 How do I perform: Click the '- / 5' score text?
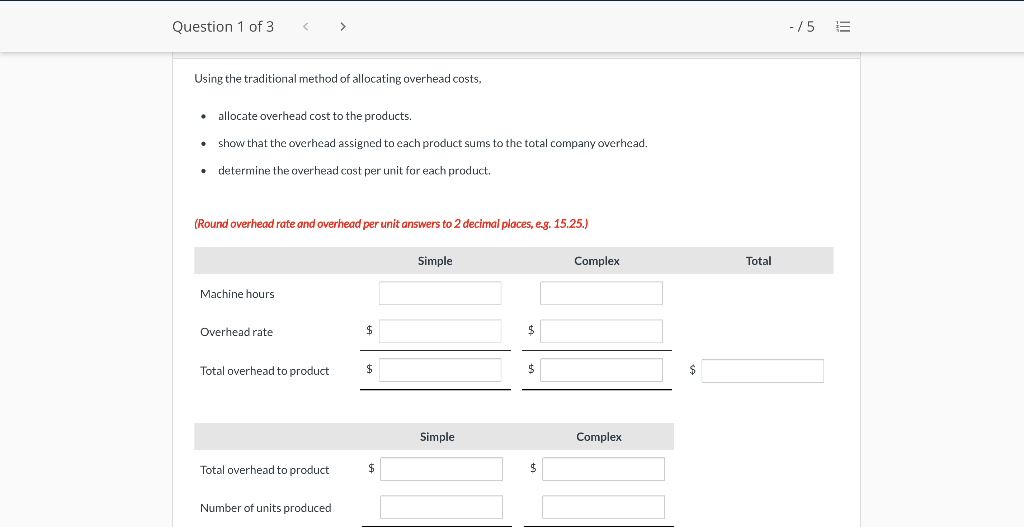802,27
